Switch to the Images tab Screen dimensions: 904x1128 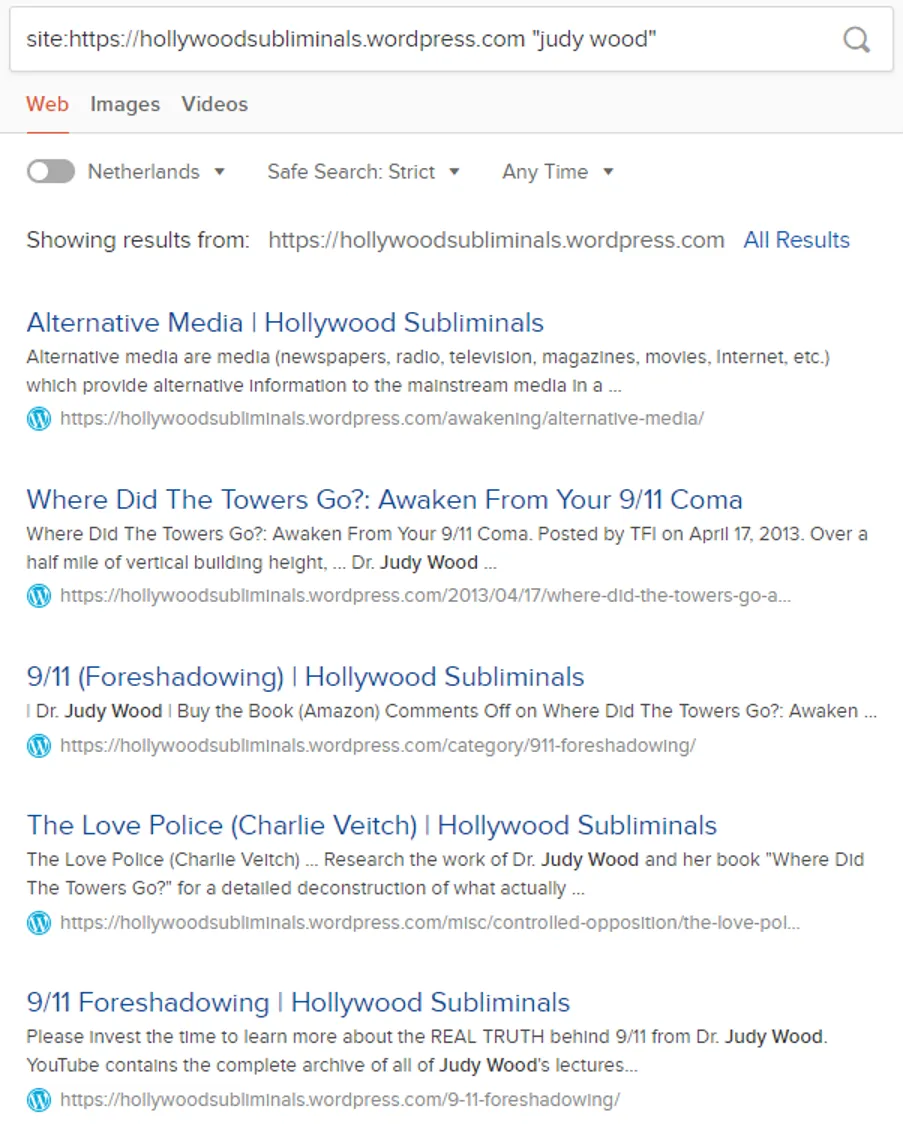click(x=125, y=104)
